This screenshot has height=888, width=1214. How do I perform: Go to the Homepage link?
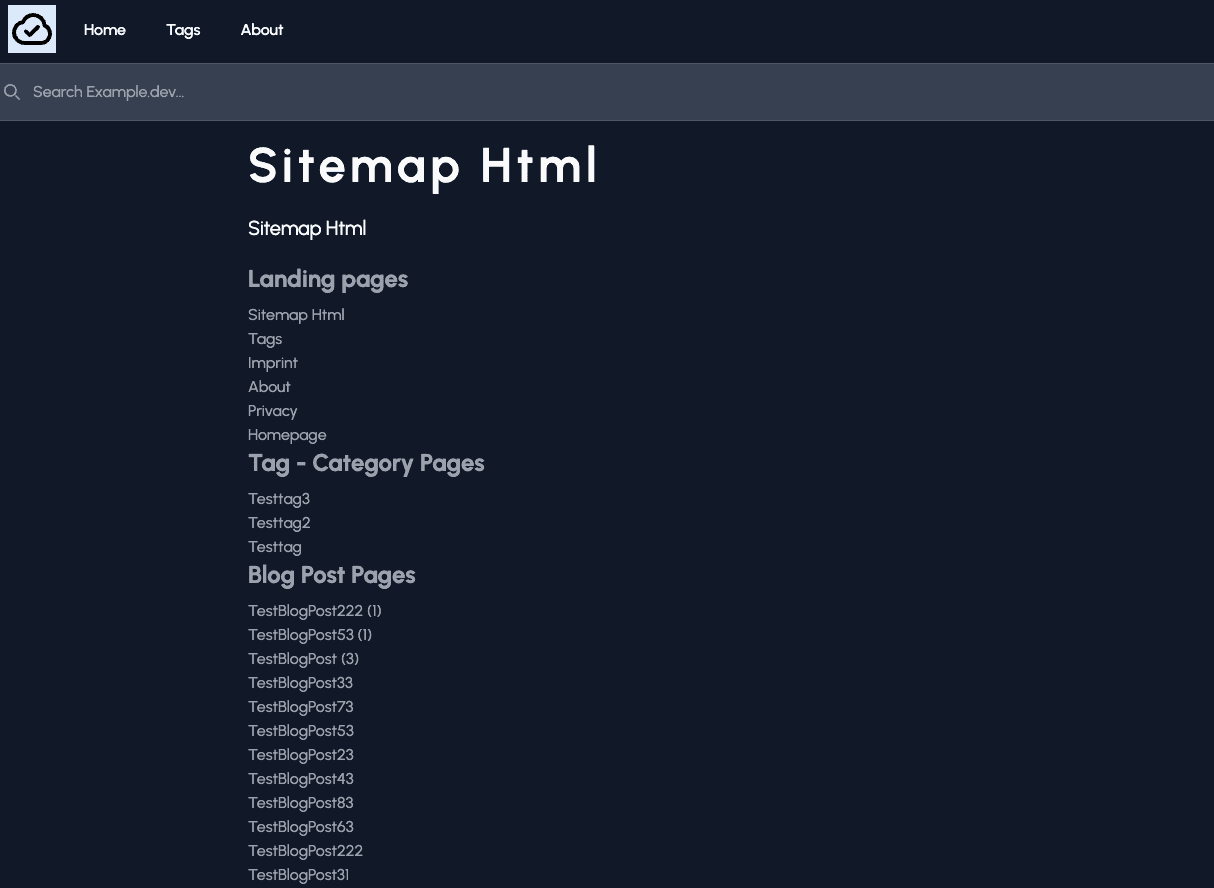click(x=287, y=435)
